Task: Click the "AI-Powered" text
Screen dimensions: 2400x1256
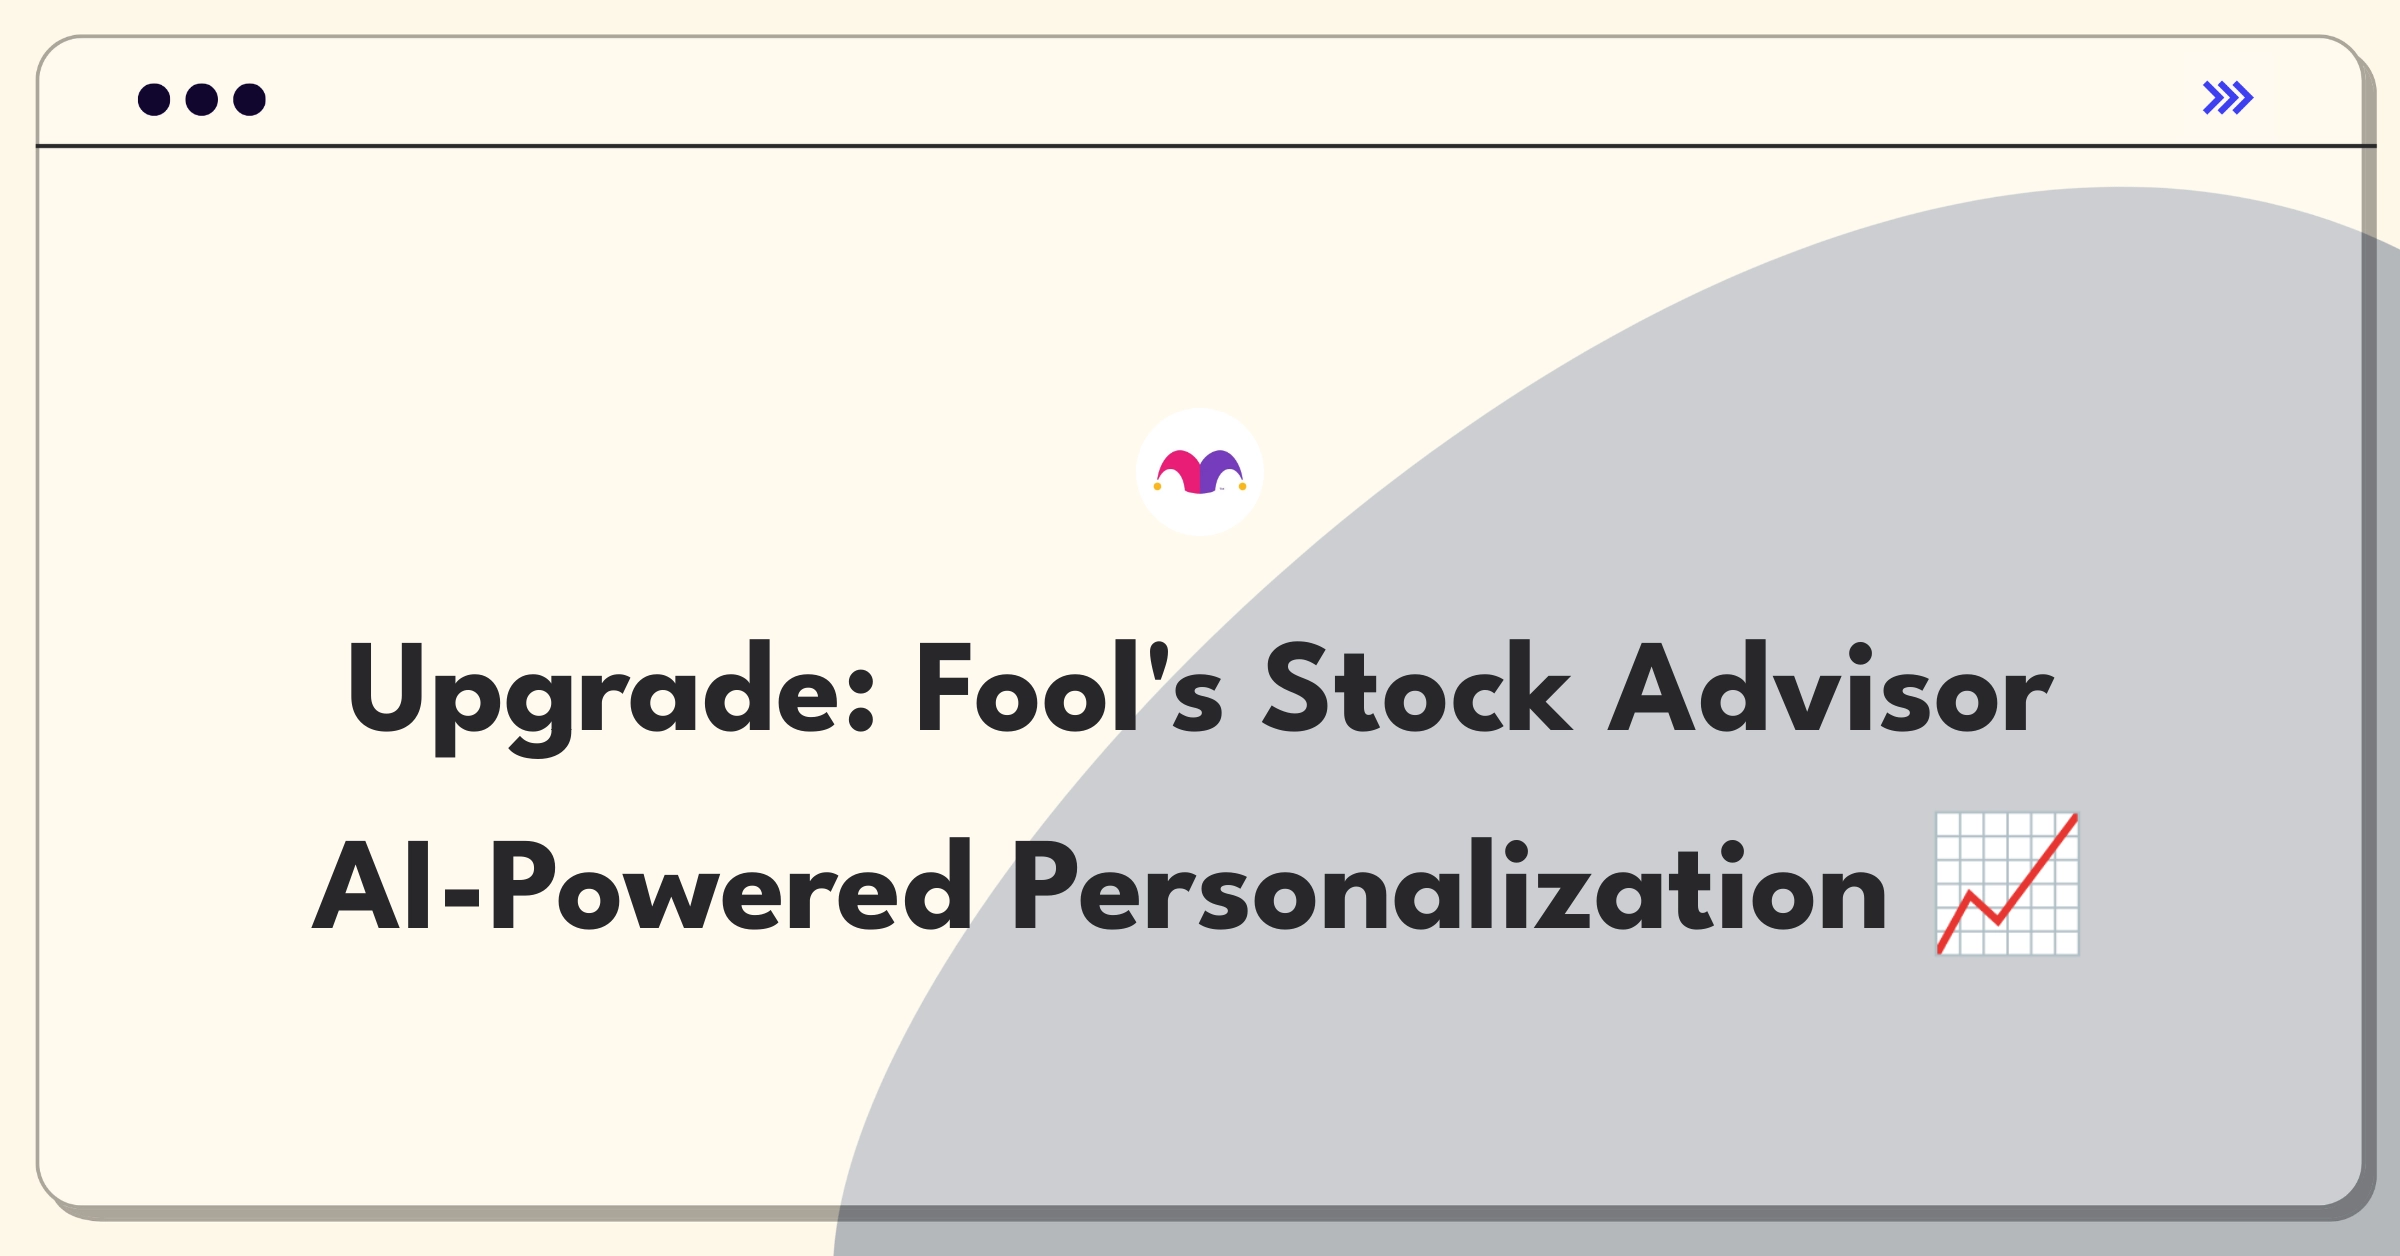Action: (x=642, y=886)
